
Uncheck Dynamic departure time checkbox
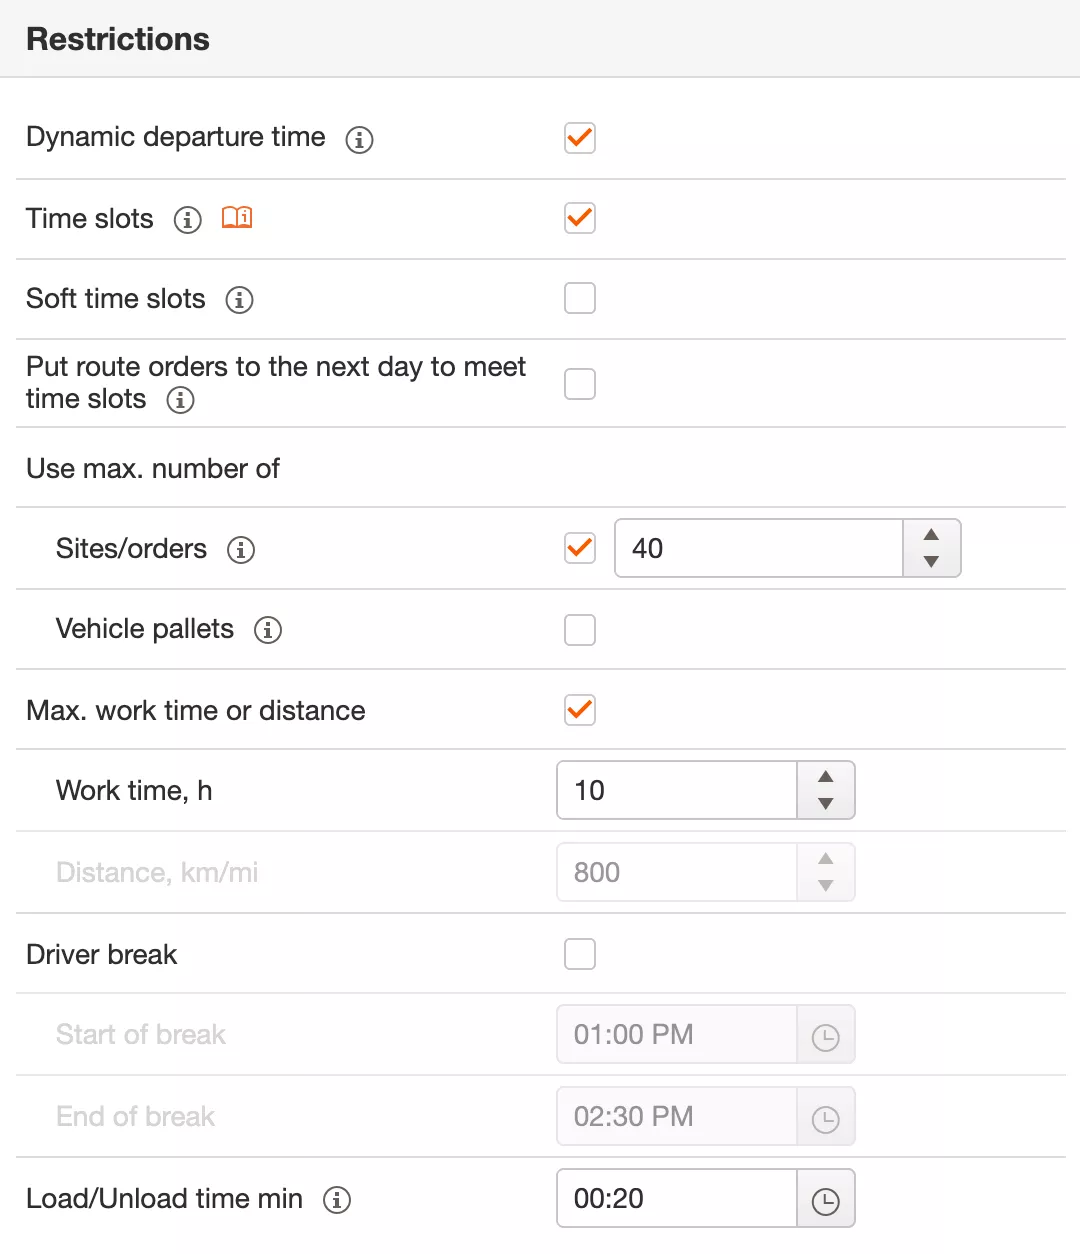point(580,137)
